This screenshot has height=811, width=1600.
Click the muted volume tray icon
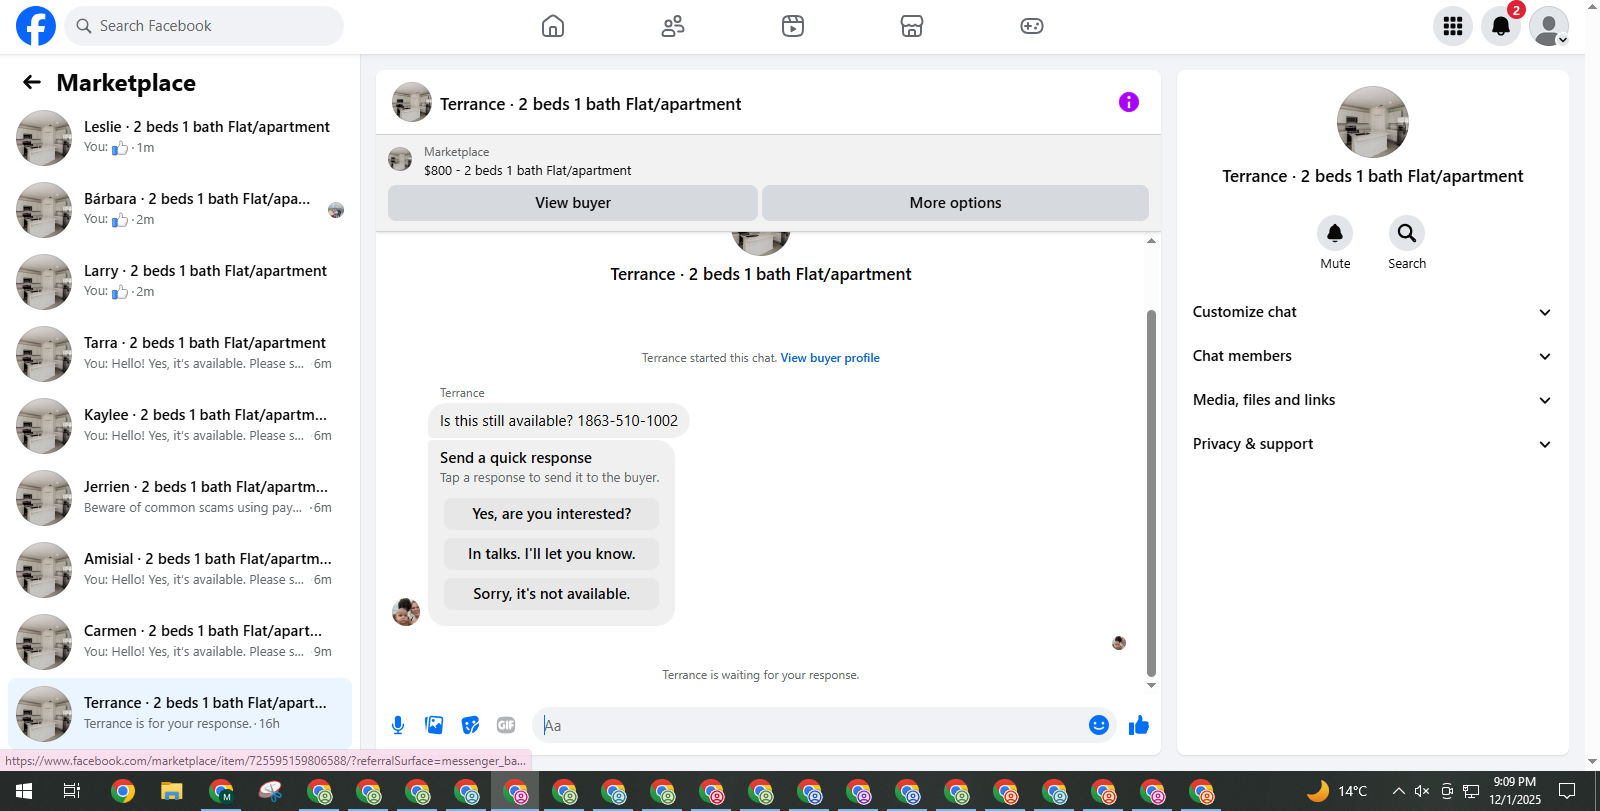coord(1422,791)
